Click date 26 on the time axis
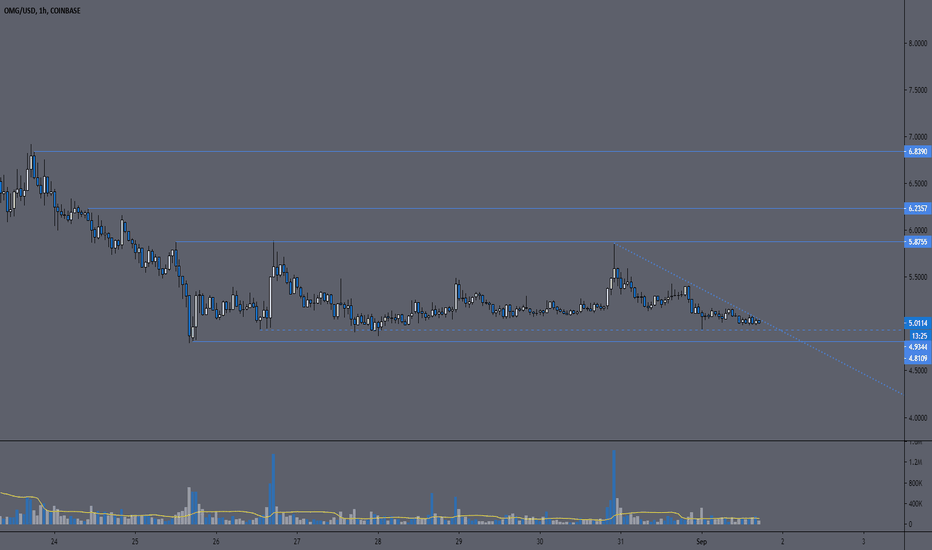The image size is (932, 550). coord(216,542)
